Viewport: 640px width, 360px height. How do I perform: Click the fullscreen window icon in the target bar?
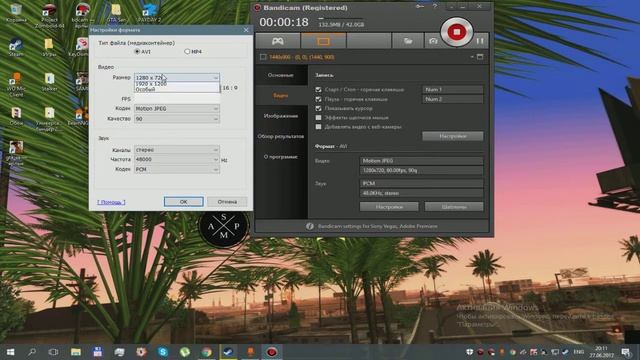tap(480, 57)
